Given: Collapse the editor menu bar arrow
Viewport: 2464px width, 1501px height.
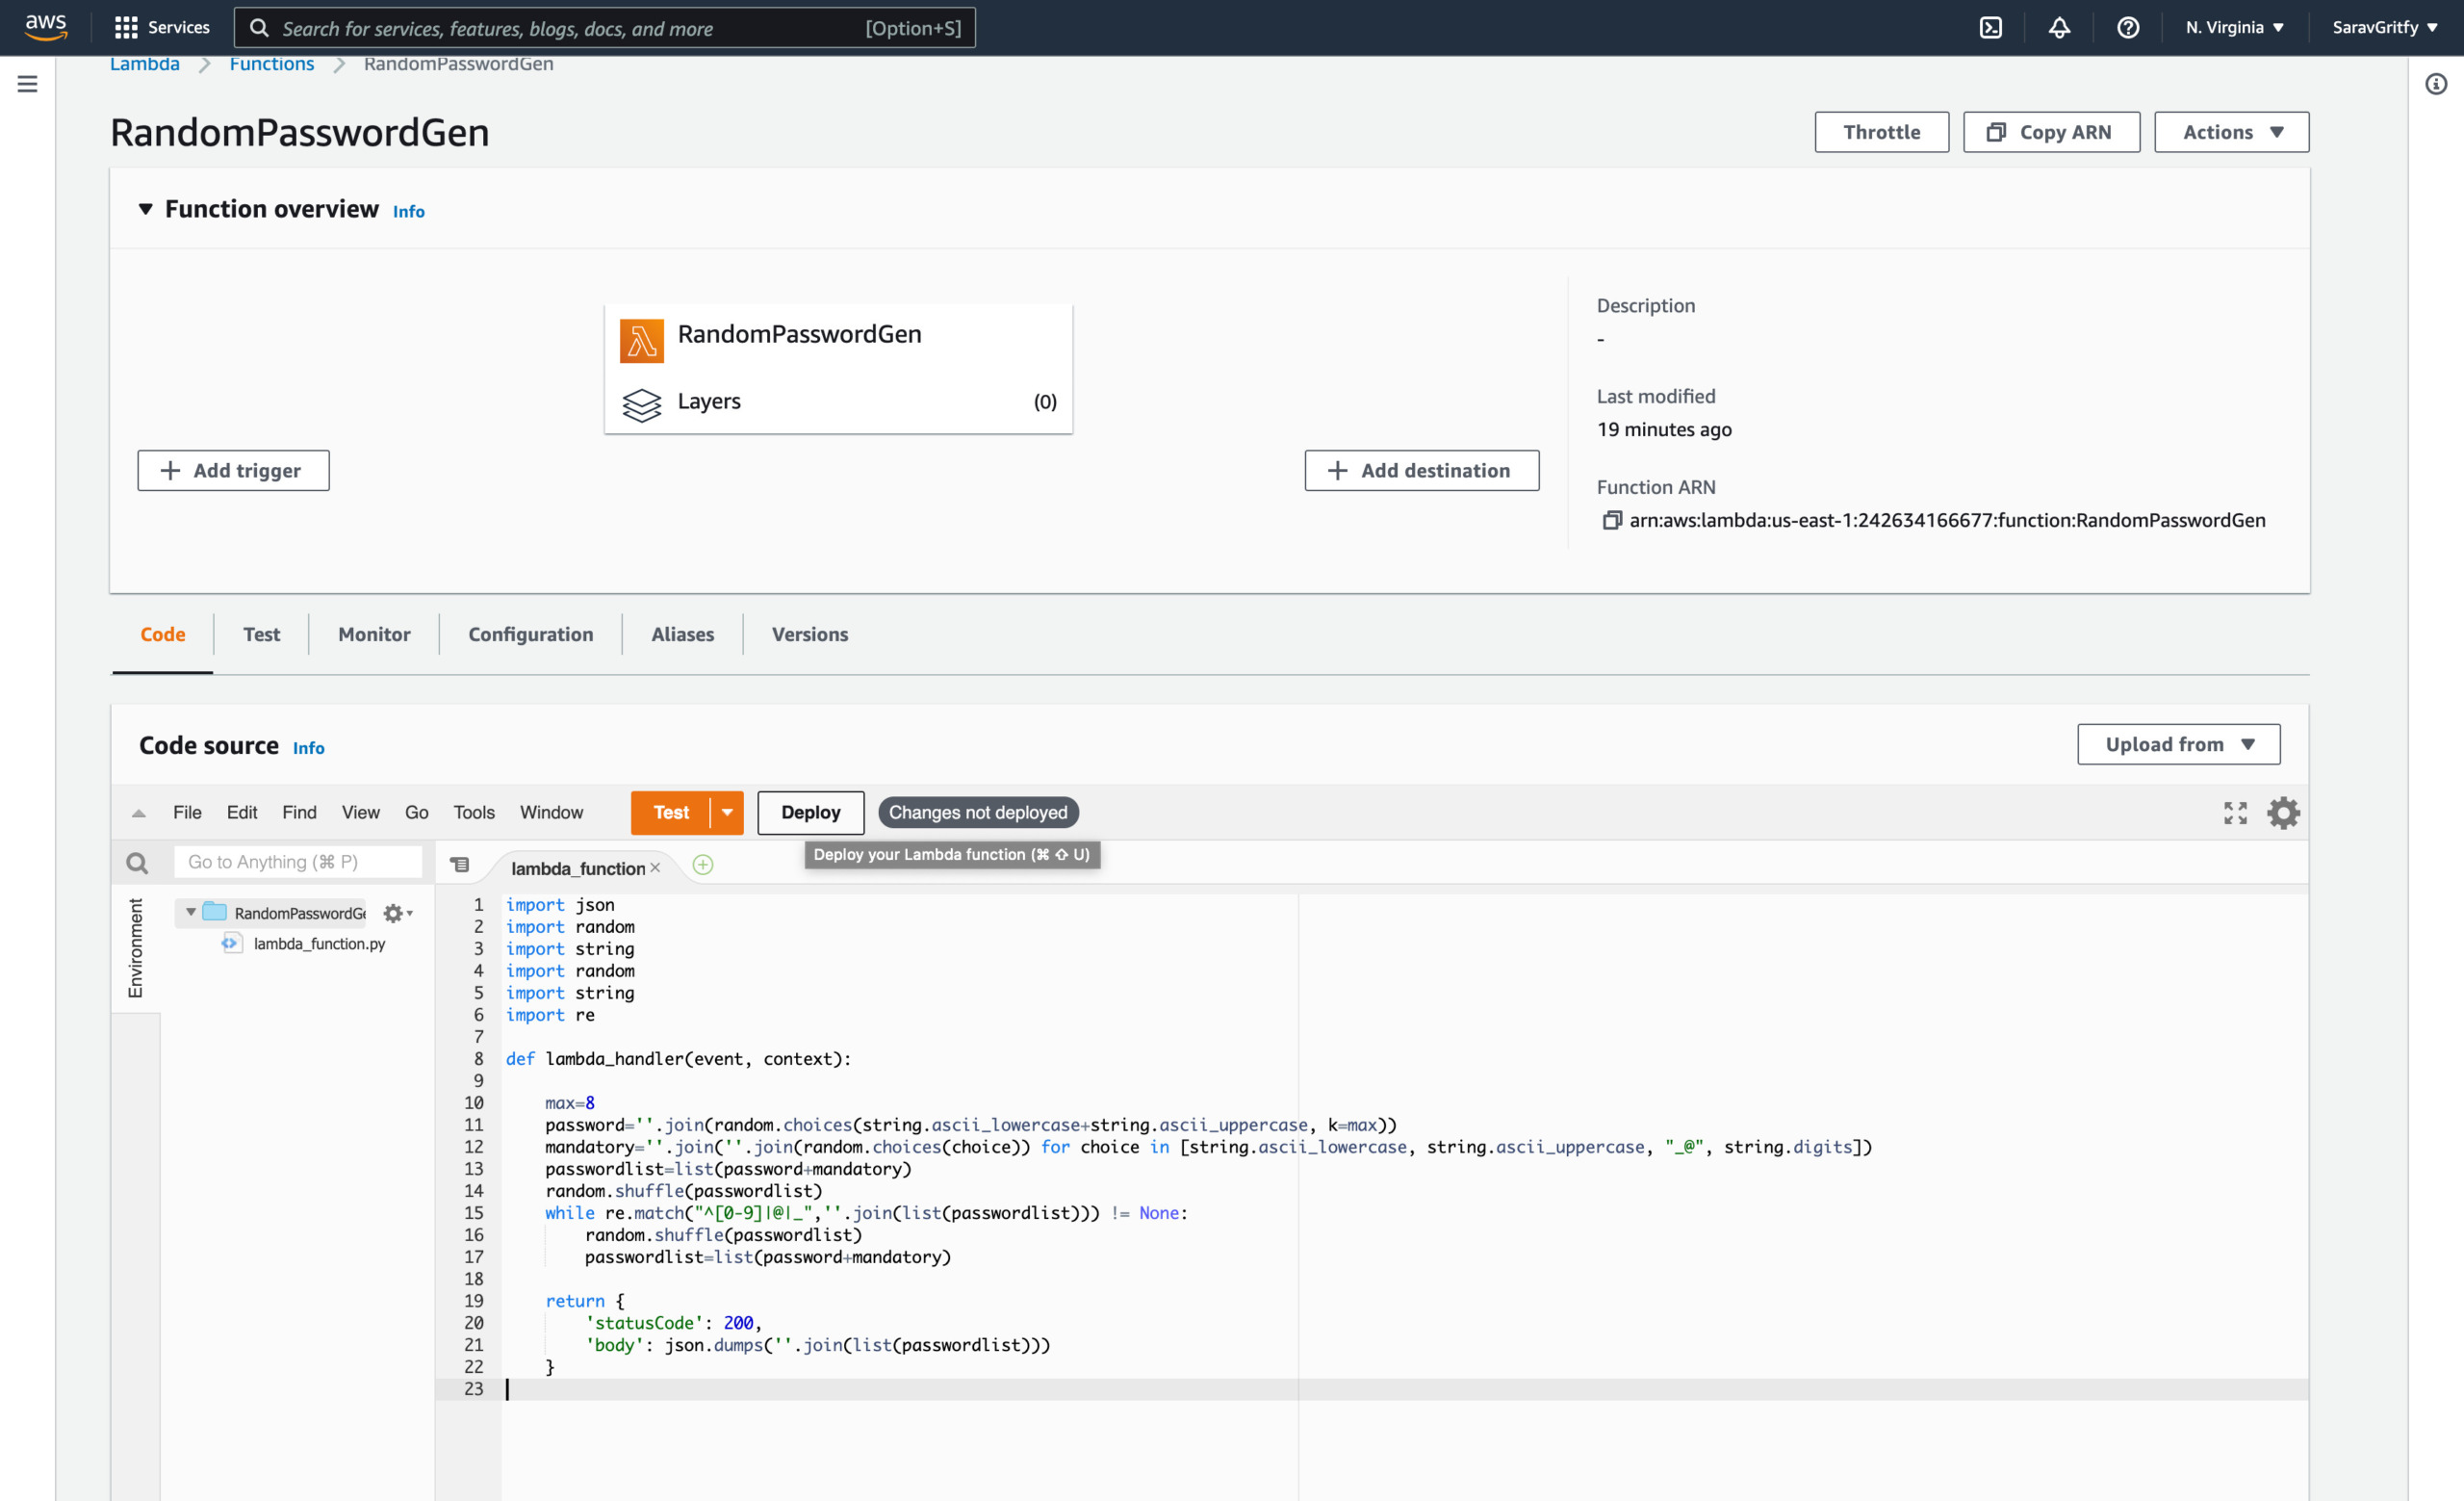Looking at the screenshot, I should click(x=139, y=813).
